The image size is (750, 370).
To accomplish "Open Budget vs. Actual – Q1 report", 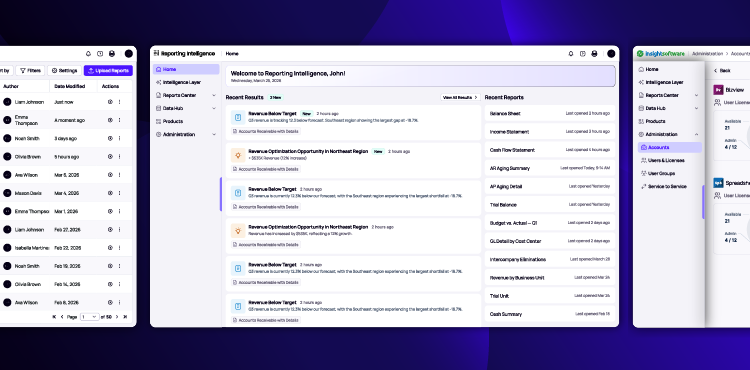I will coord(550,223).
